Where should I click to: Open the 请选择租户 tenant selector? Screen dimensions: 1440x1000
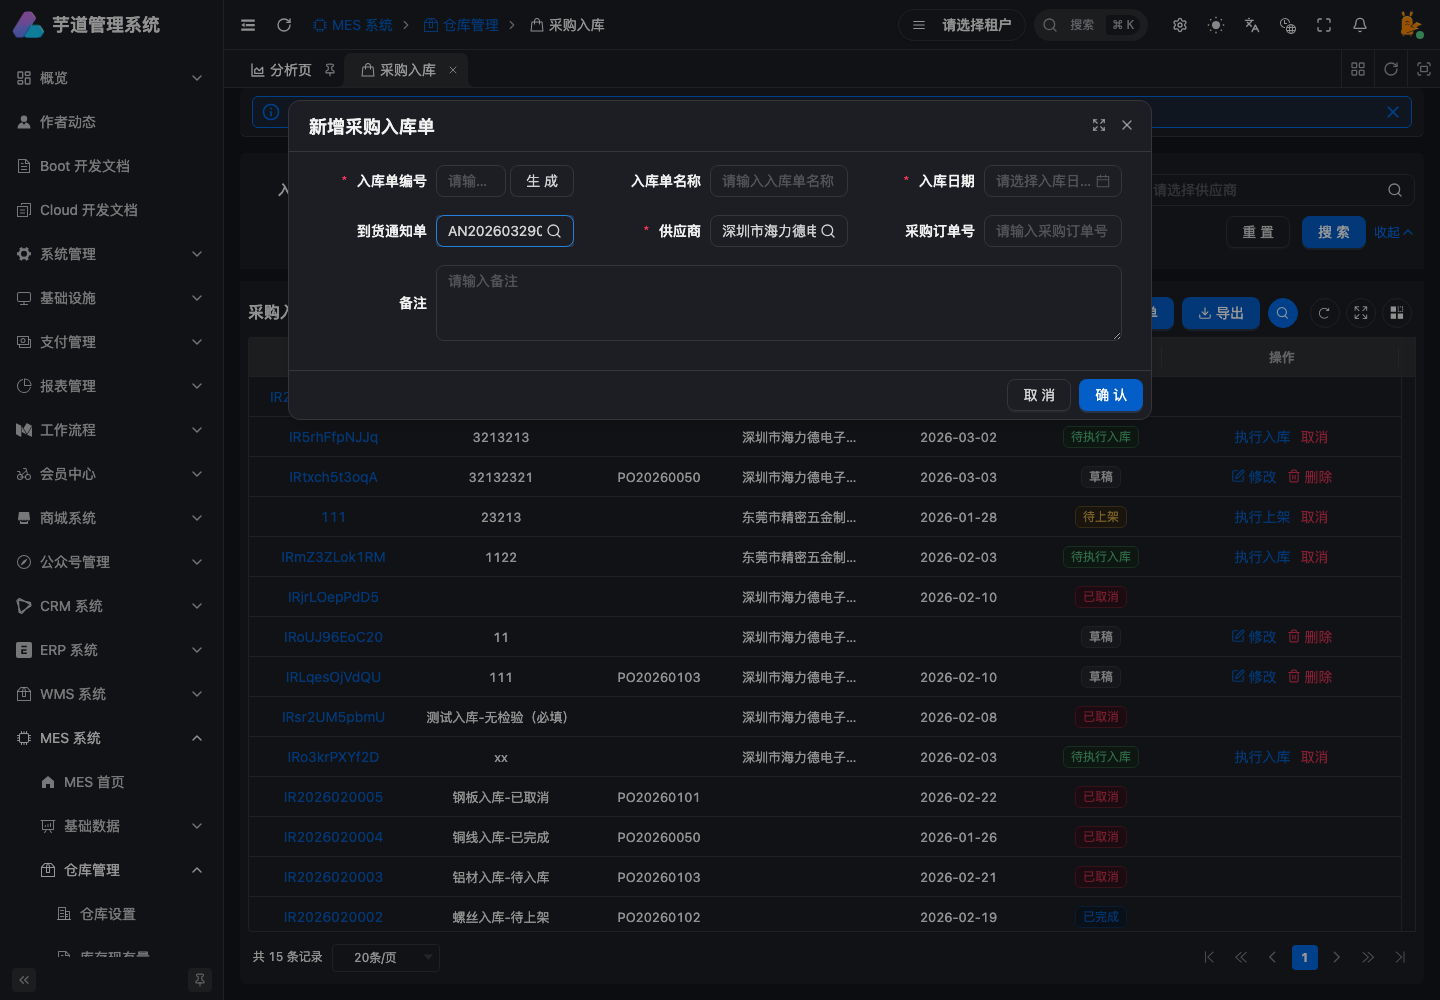tap(962, 25)
